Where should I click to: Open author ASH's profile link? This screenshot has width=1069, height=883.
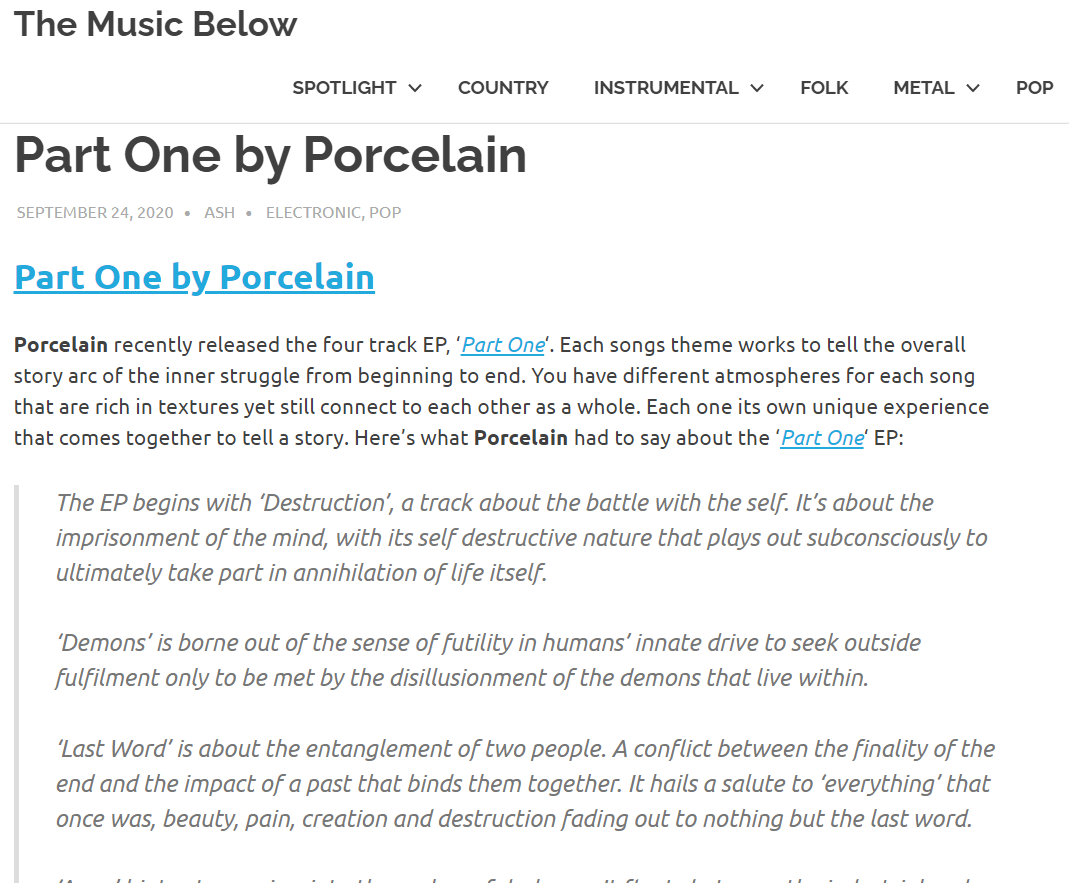tap(219, 212)
